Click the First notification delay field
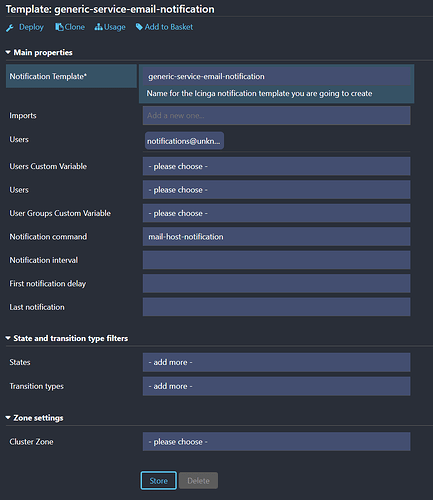433x500 pixels. pyautogui.click(x=276, y=284)
